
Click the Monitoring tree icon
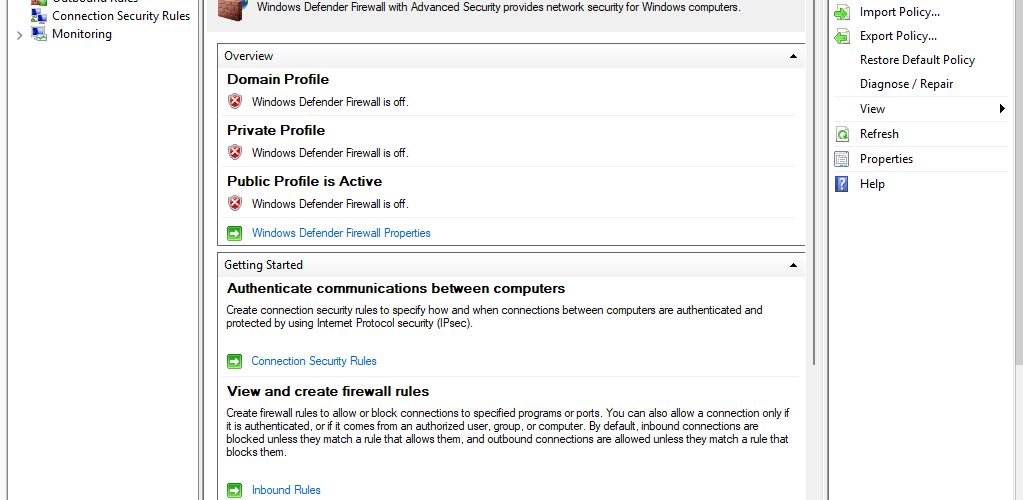39,34
